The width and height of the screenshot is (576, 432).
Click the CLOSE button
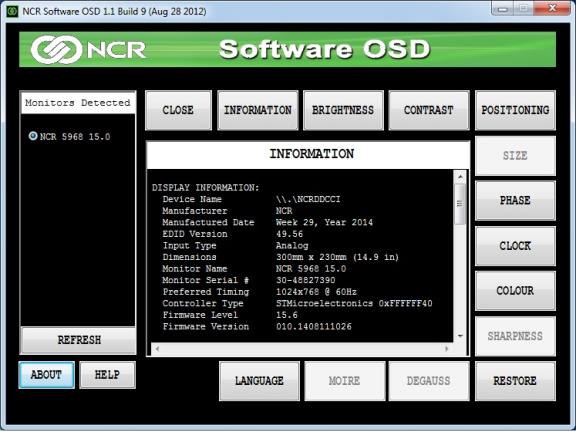coord(179,110)
